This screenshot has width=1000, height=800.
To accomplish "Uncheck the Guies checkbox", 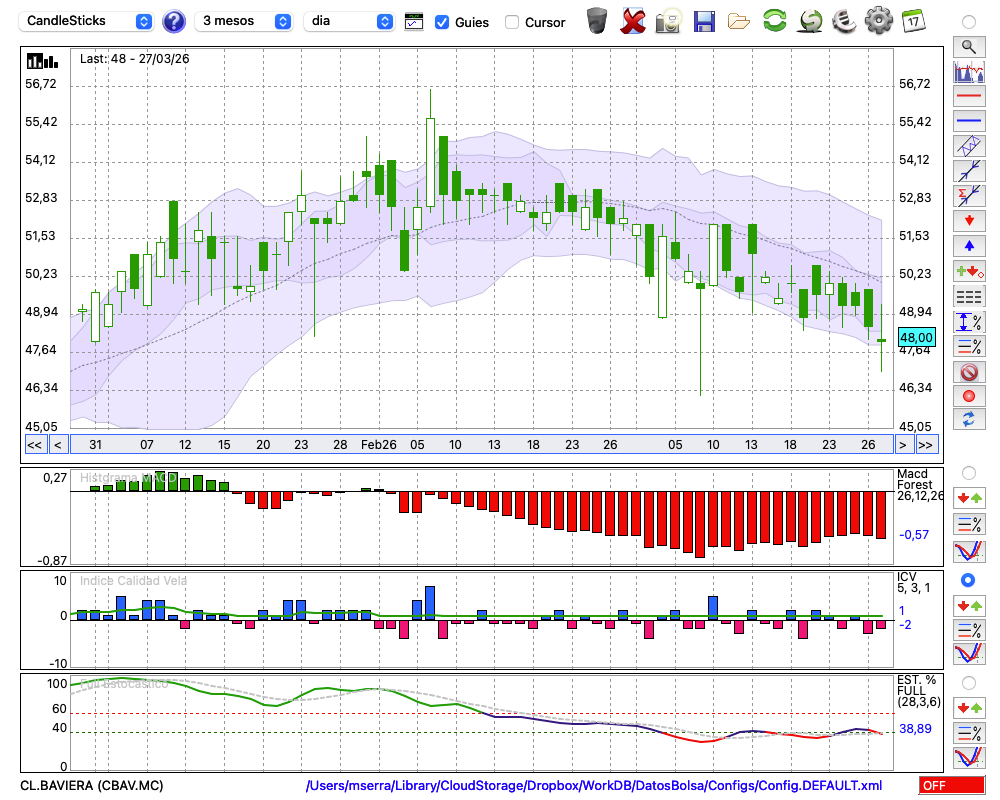I will point(442,22).
